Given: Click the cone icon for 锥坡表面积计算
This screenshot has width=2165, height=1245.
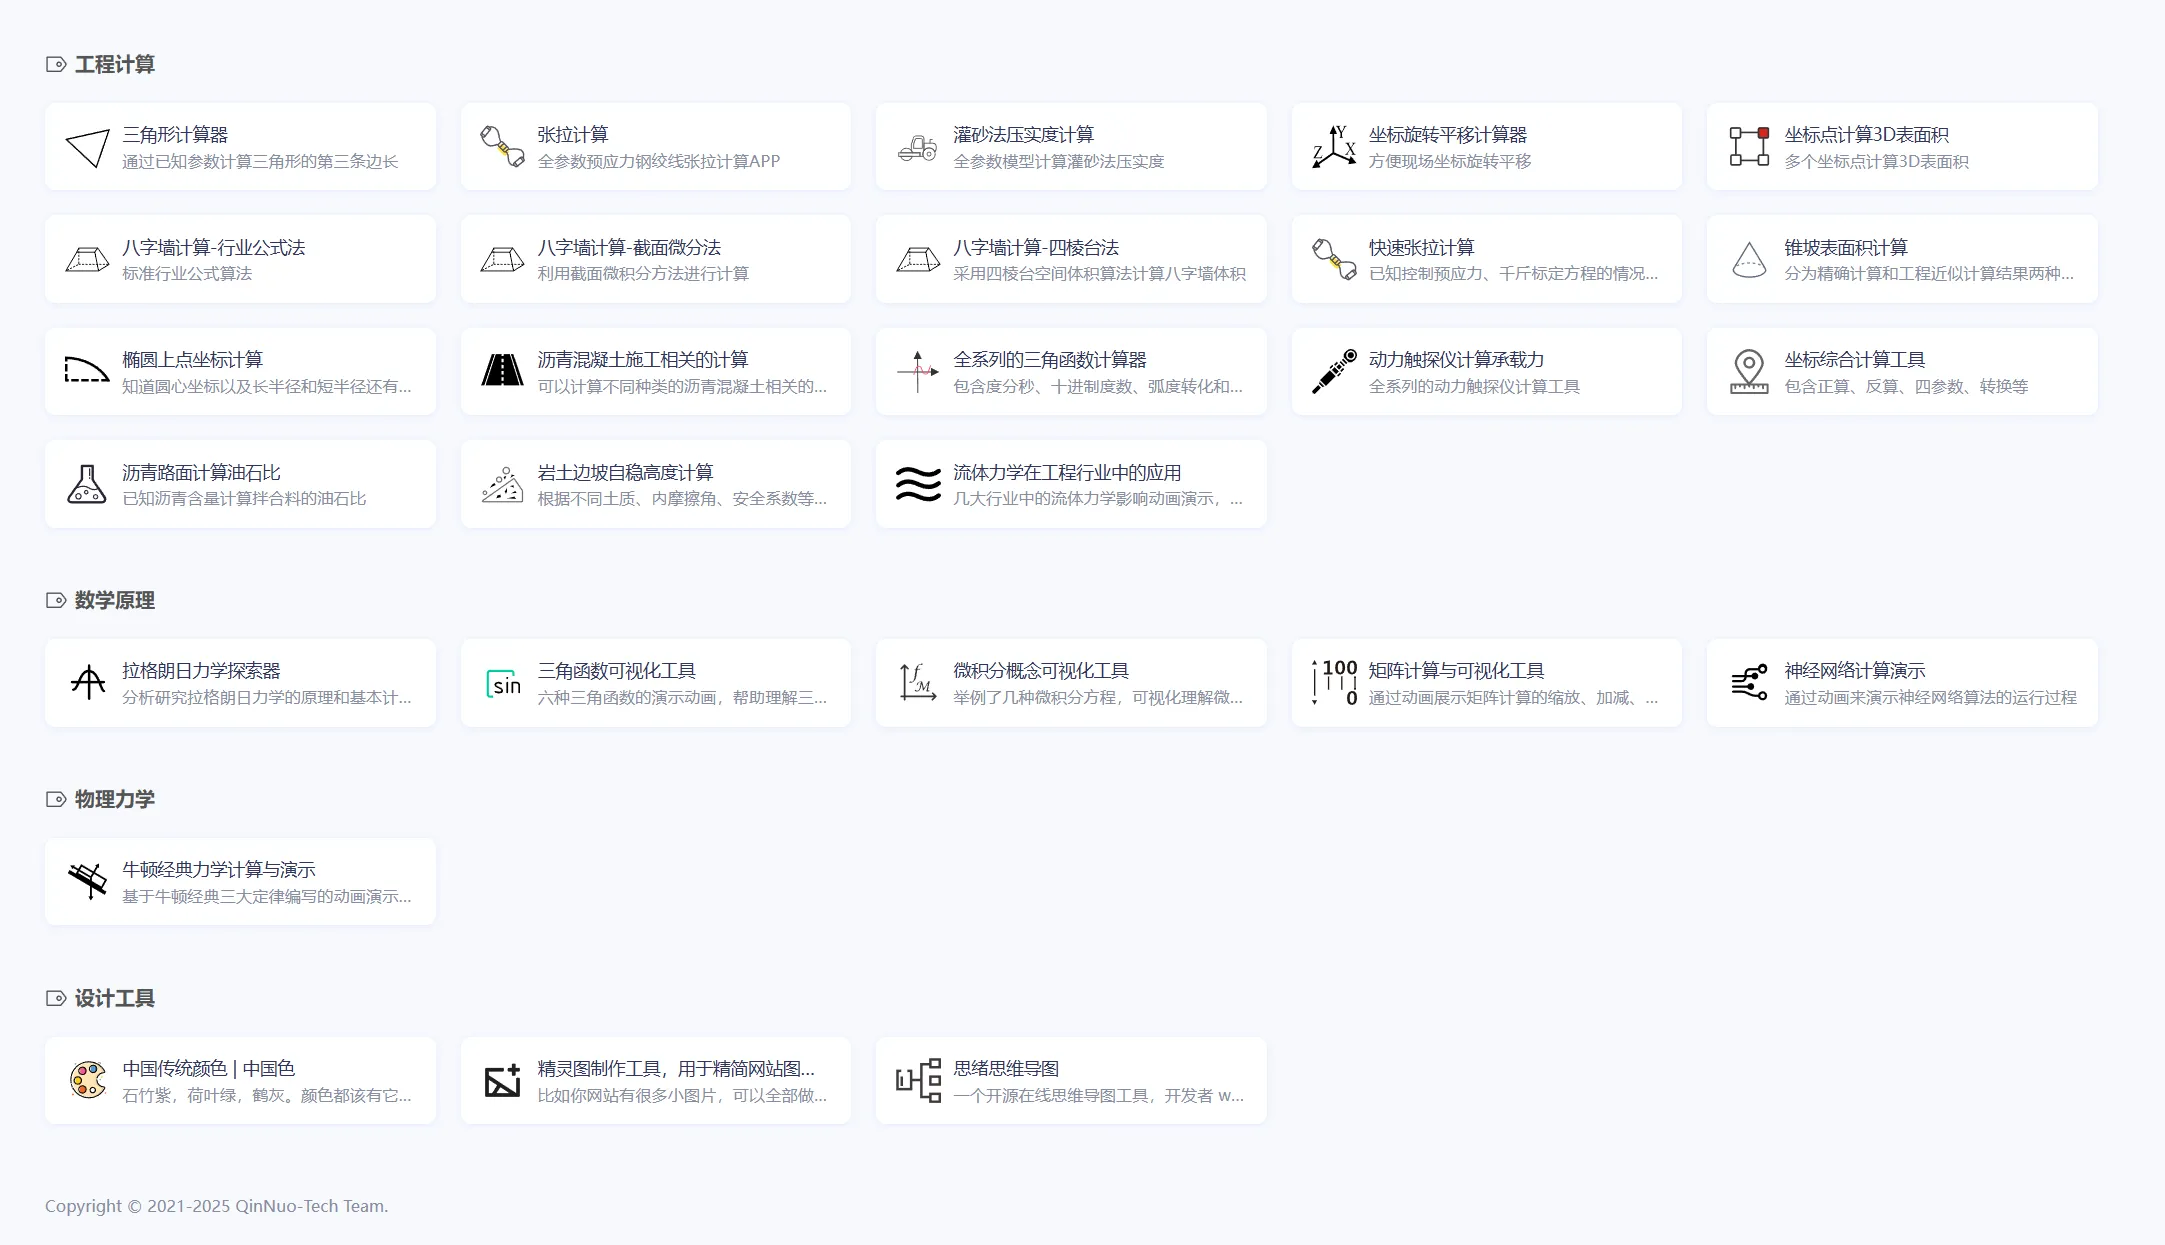Looking at the screenshot, I should [1749, 260].
